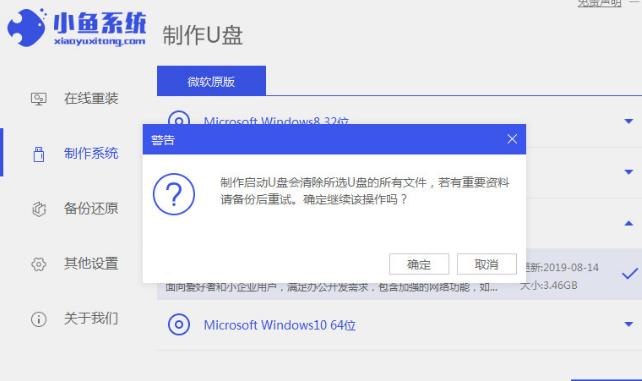Select the Microsoft Windows8 32位 radio icon
The image size is (642, 381).
(x=179, y=118)
